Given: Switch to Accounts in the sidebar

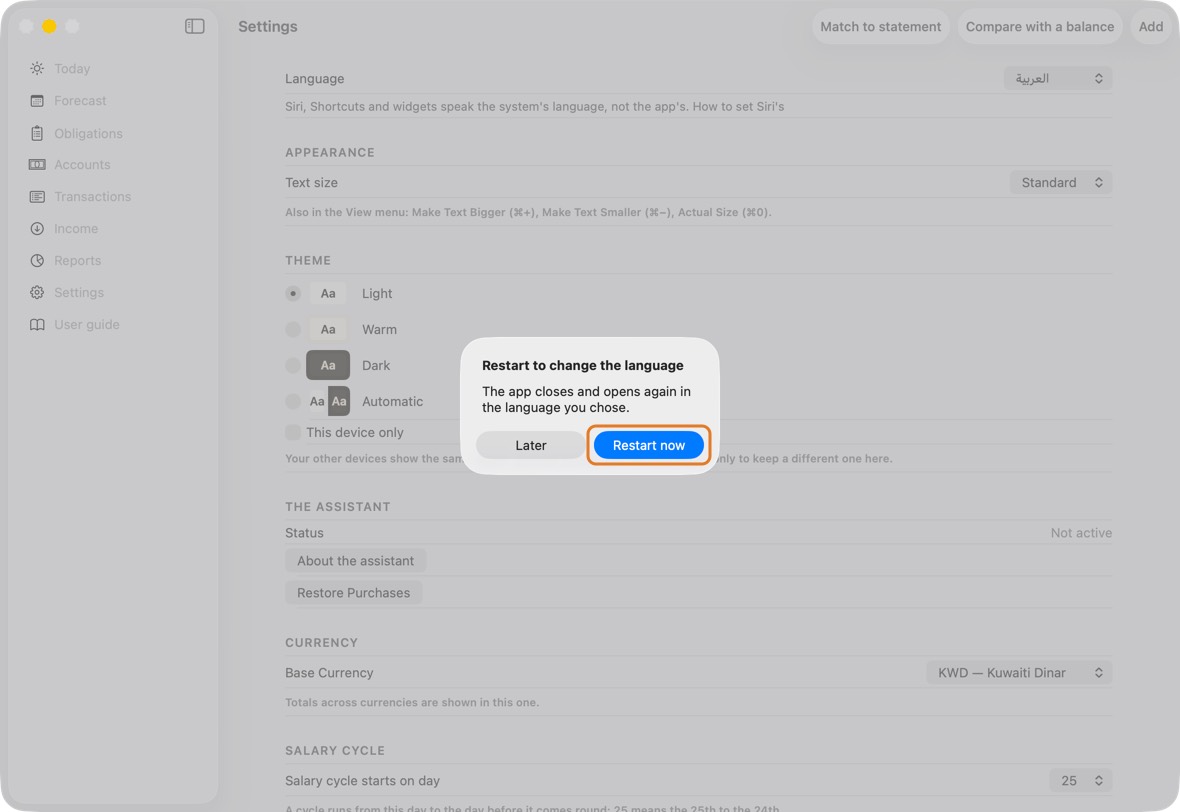Looking at the screenshot, I should coord(82,165).
